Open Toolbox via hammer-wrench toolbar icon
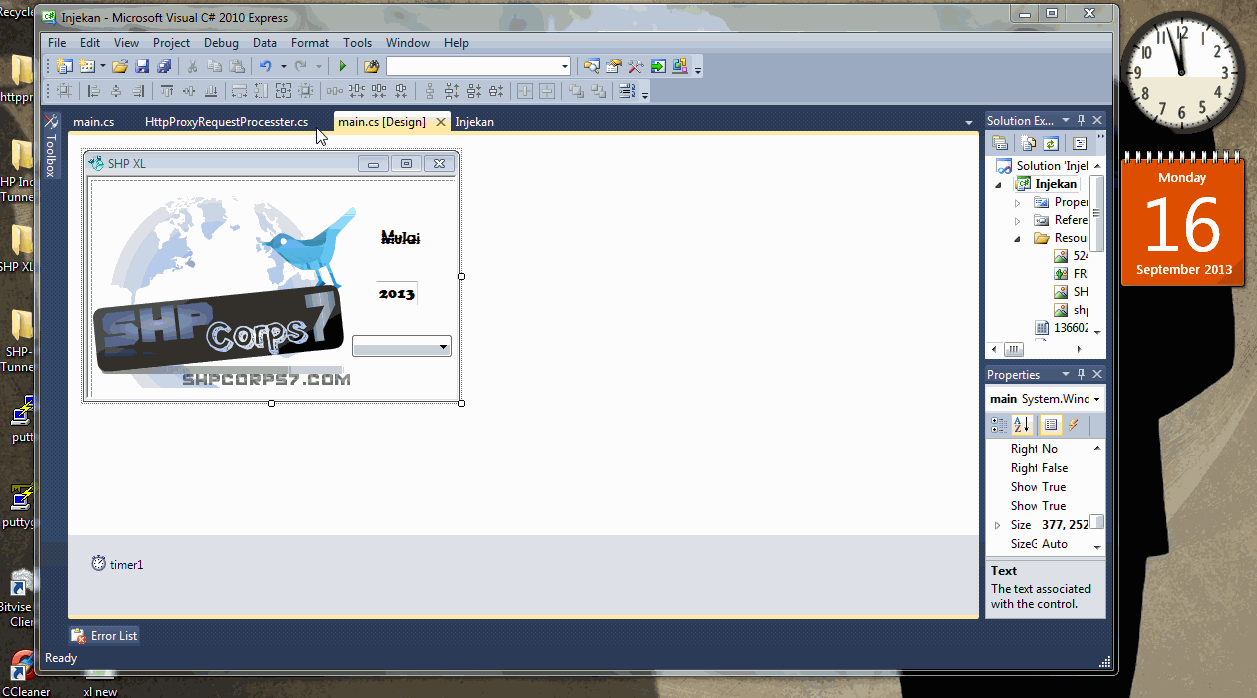This screenshot has width=1257, height=698. point(635,66)
